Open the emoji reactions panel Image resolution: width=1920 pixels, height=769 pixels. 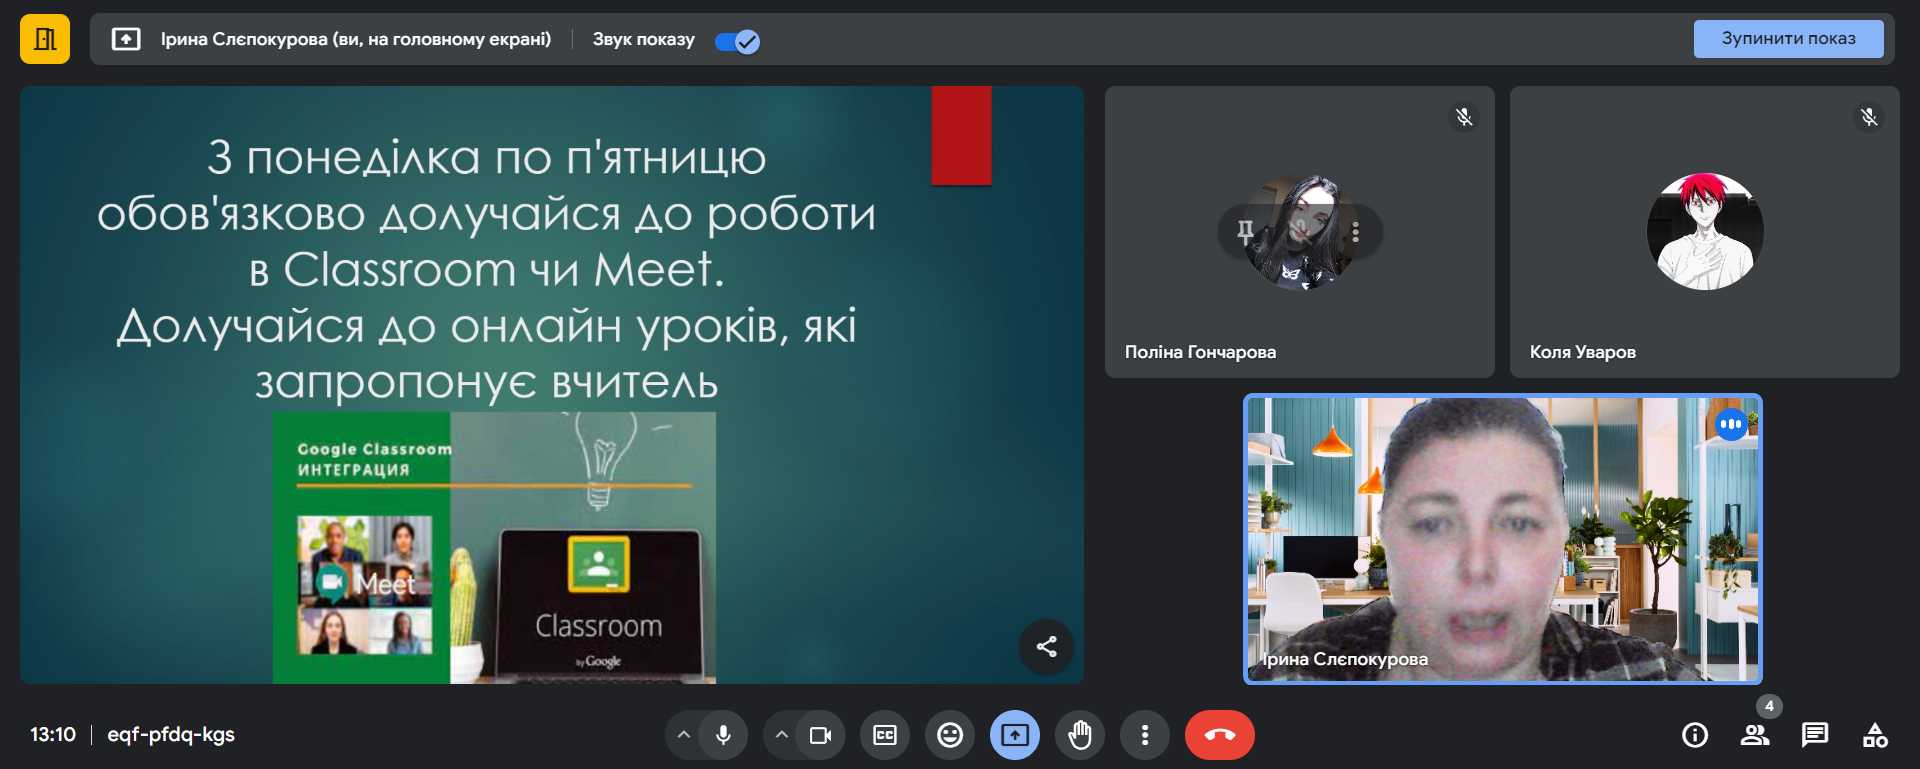coord(950,736)
